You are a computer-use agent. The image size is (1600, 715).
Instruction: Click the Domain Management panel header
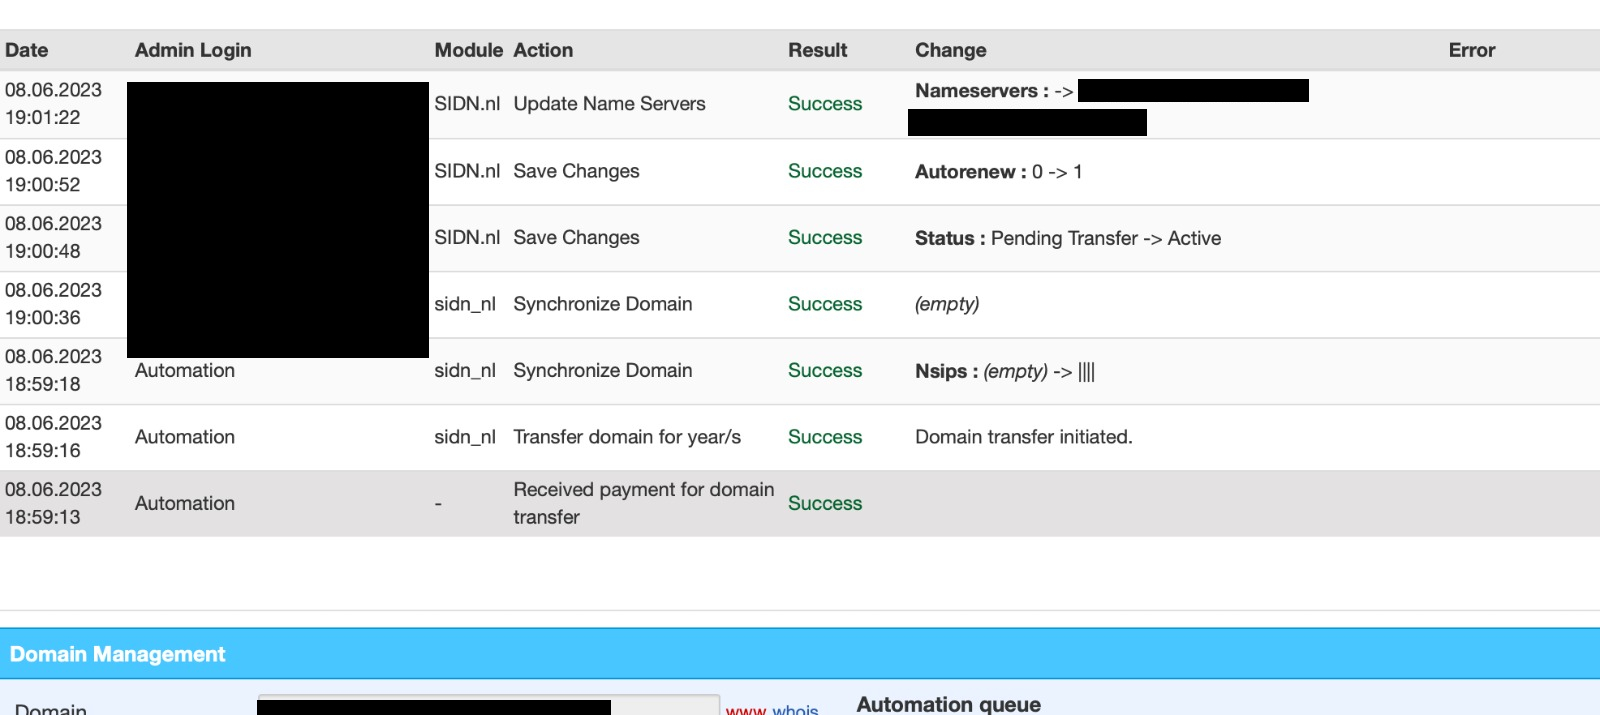[800, 654]
